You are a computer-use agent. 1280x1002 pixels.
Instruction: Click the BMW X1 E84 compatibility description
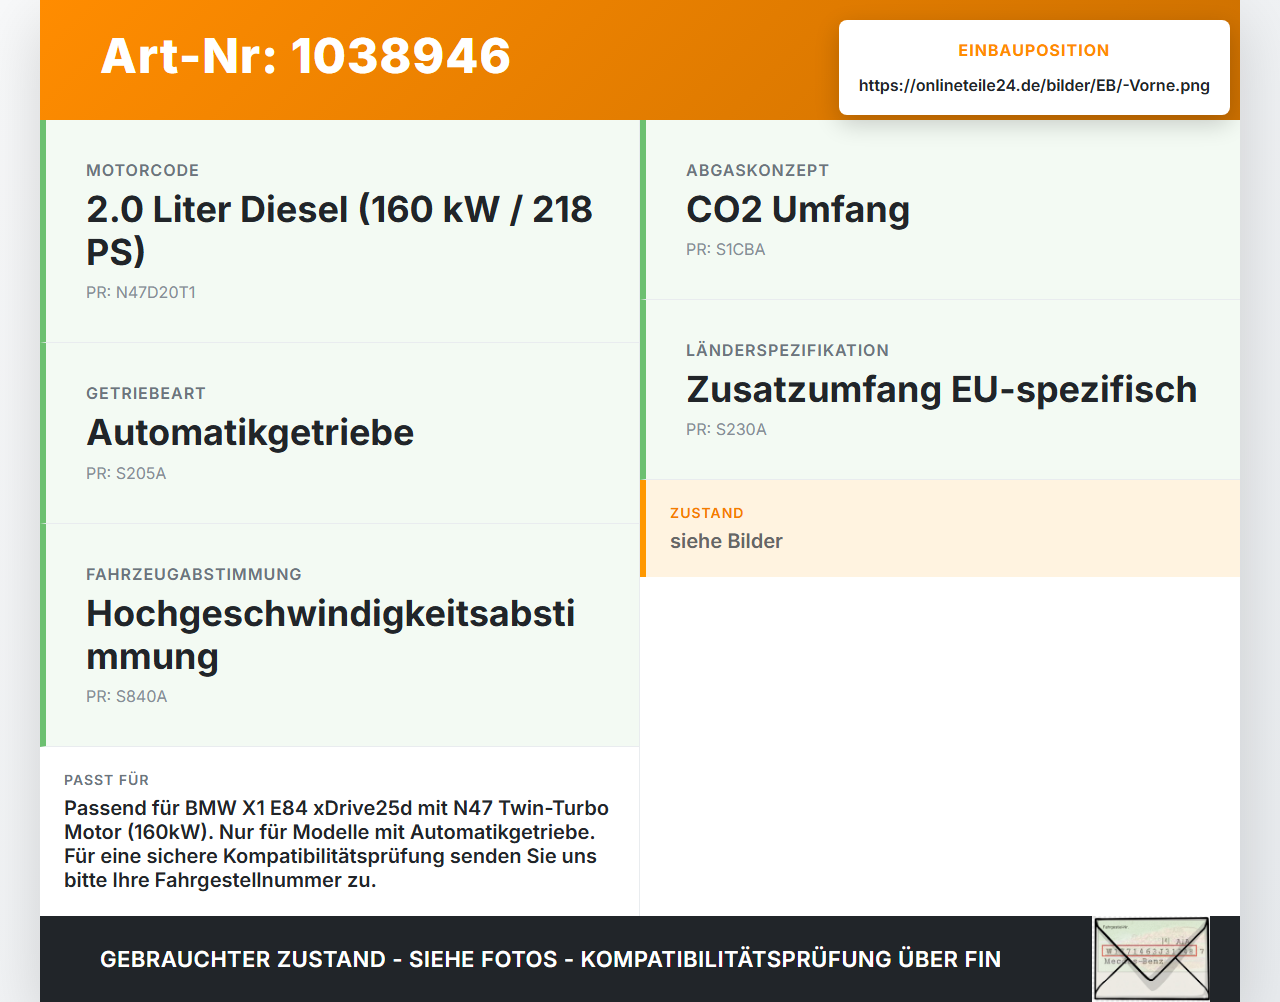click(337, 844)
